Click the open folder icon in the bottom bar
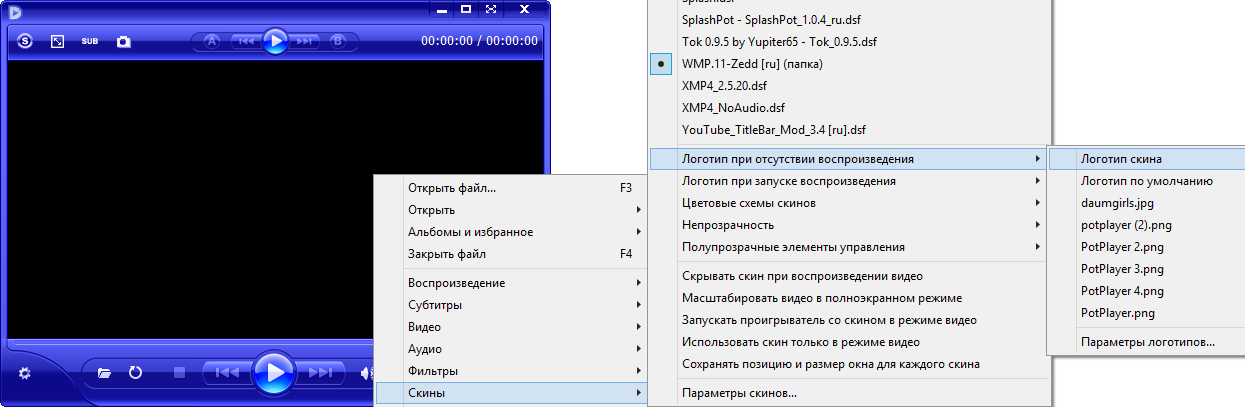 [104, 373]
